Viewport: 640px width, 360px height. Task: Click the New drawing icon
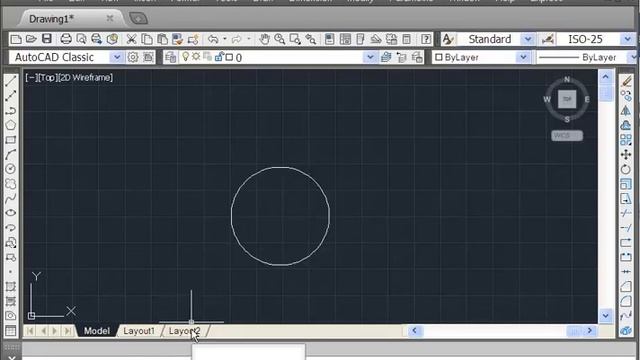pos(16,39)
